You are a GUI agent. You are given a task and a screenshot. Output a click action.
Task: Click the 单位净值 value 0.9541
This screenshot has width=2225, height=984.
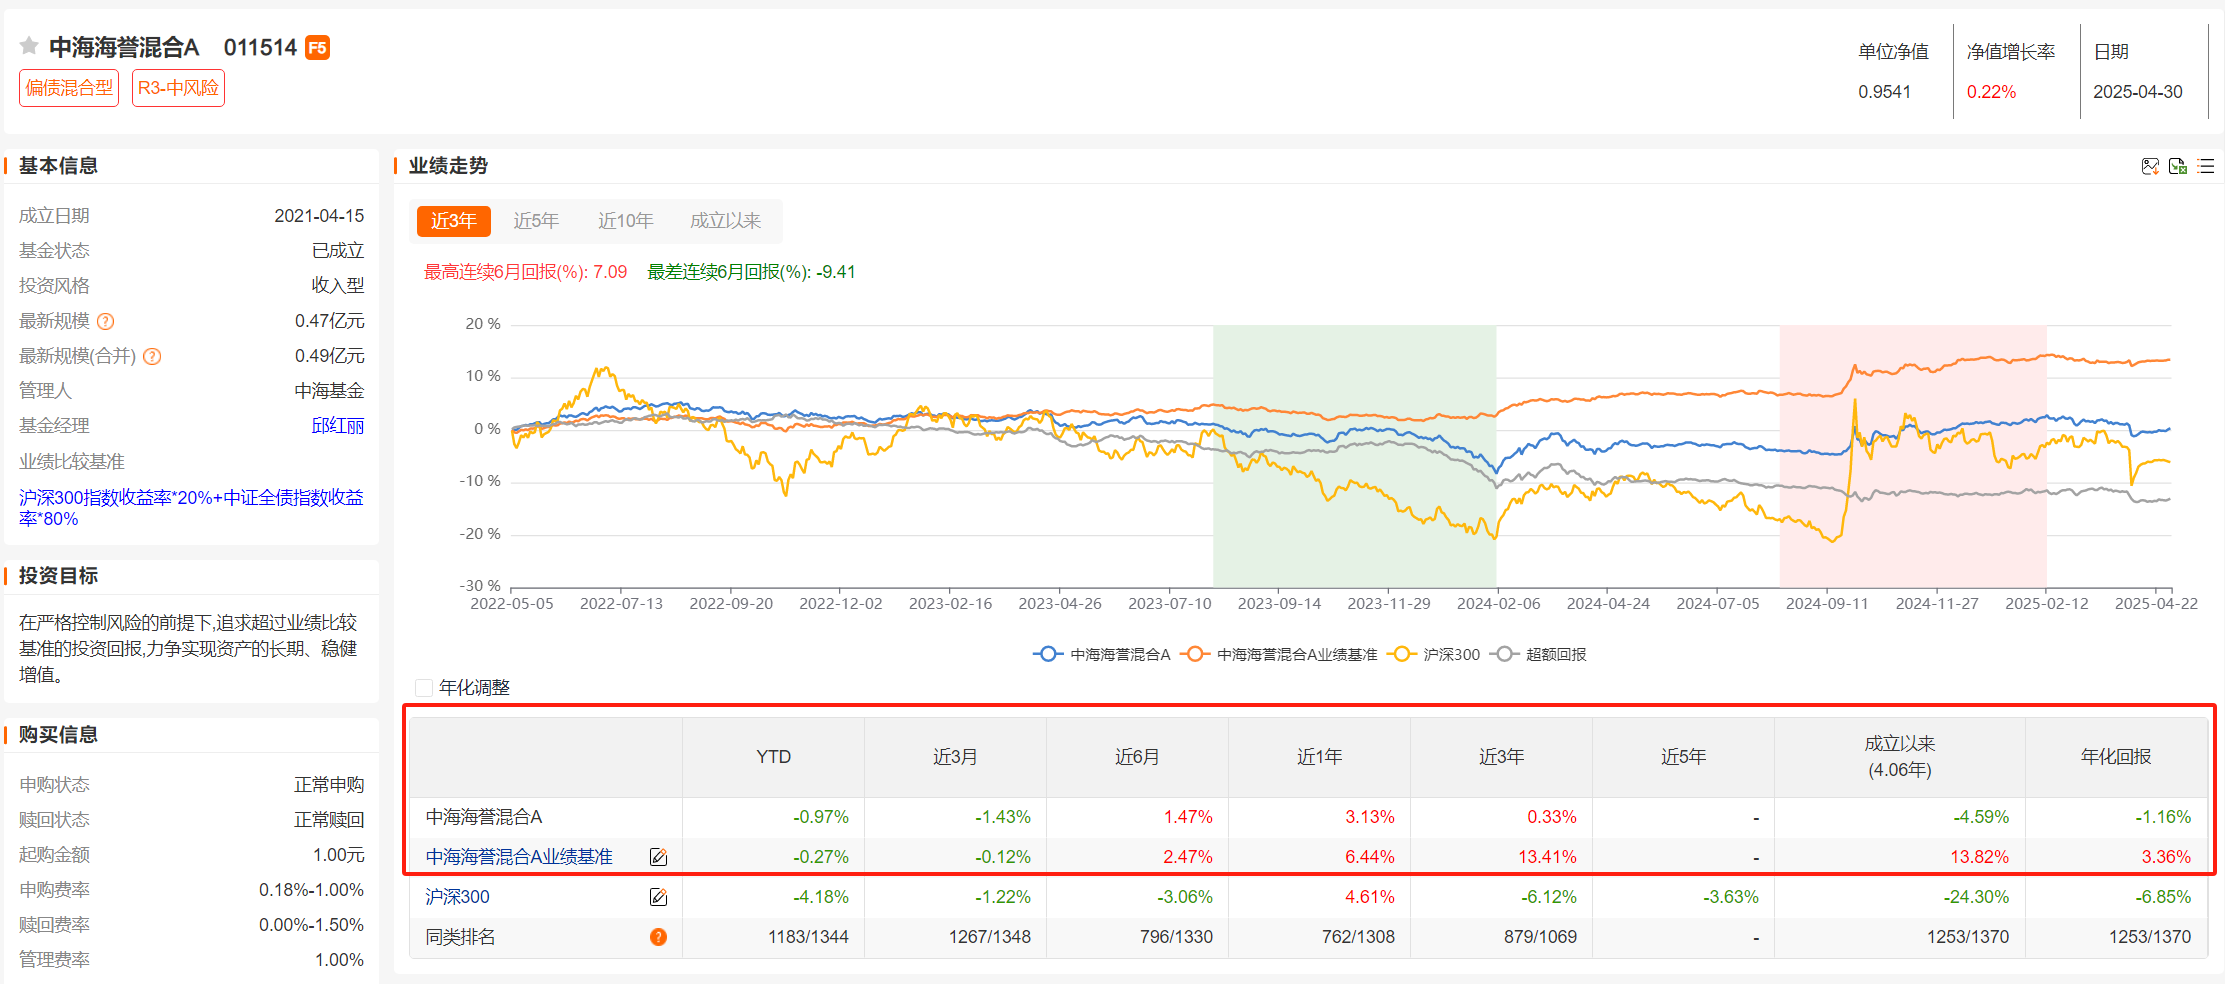tap(1884, 92)
